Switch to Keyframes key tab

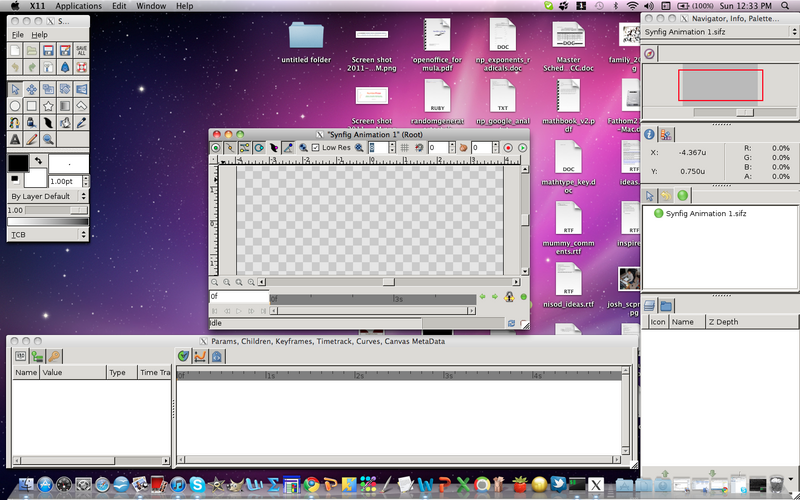coord(54,356)
